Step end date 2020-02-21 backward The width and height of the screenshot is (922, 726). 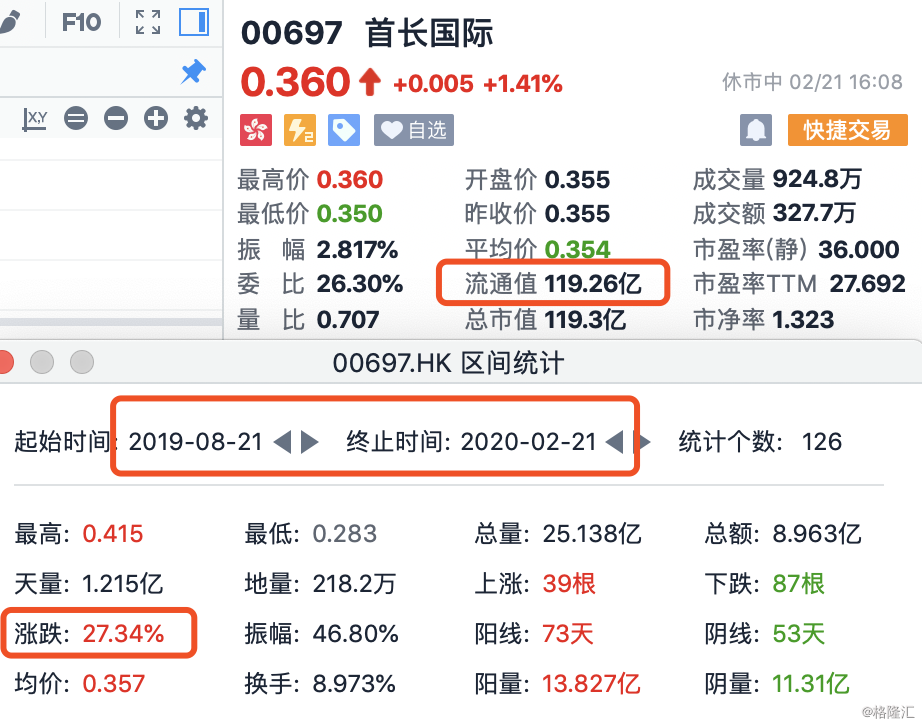tap(614, 442)
